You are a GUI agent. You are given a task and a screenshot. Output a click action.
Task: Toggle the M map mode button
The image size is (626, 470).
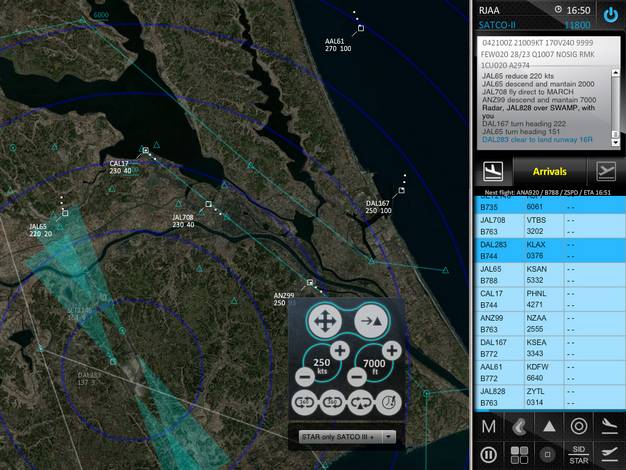tap(489, 427)
